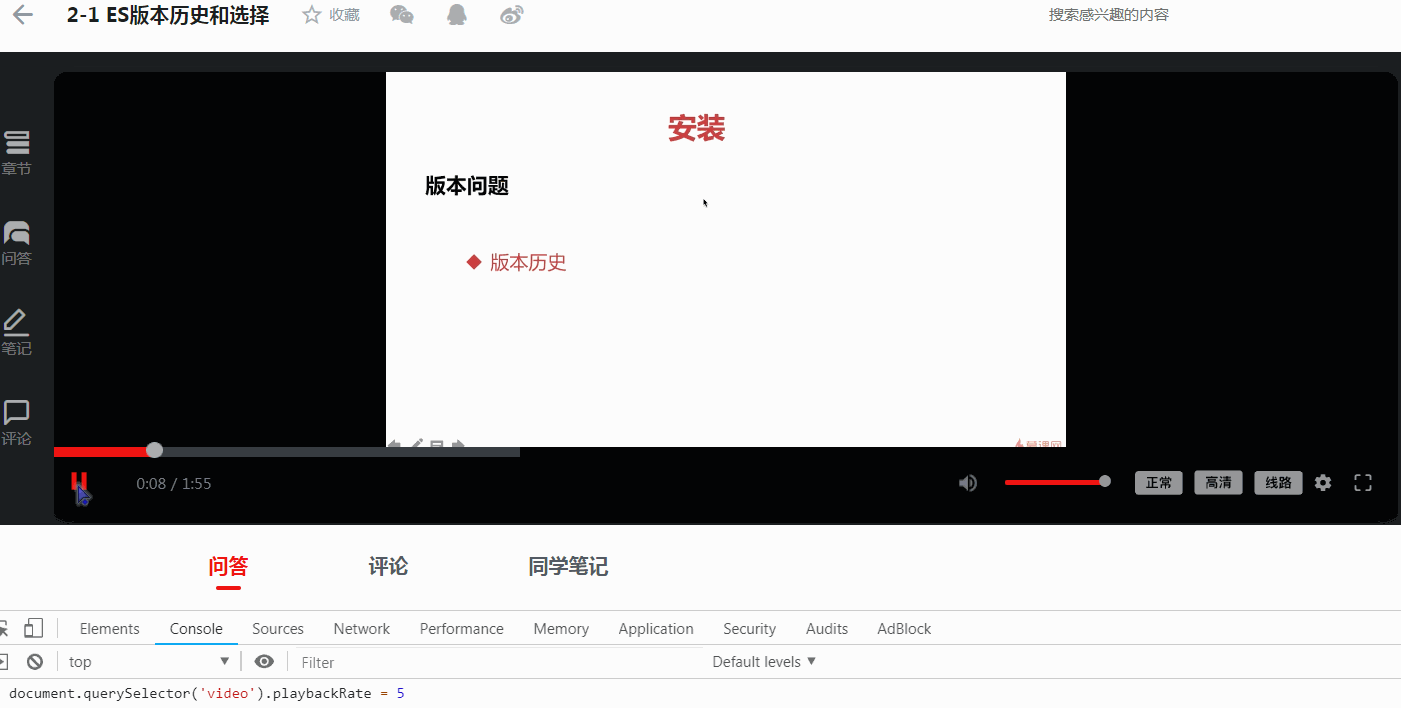Clear the console with the clear icon
Image resolution: width=1401 pixels, height=708 pixels.
(x=36, y=661)
